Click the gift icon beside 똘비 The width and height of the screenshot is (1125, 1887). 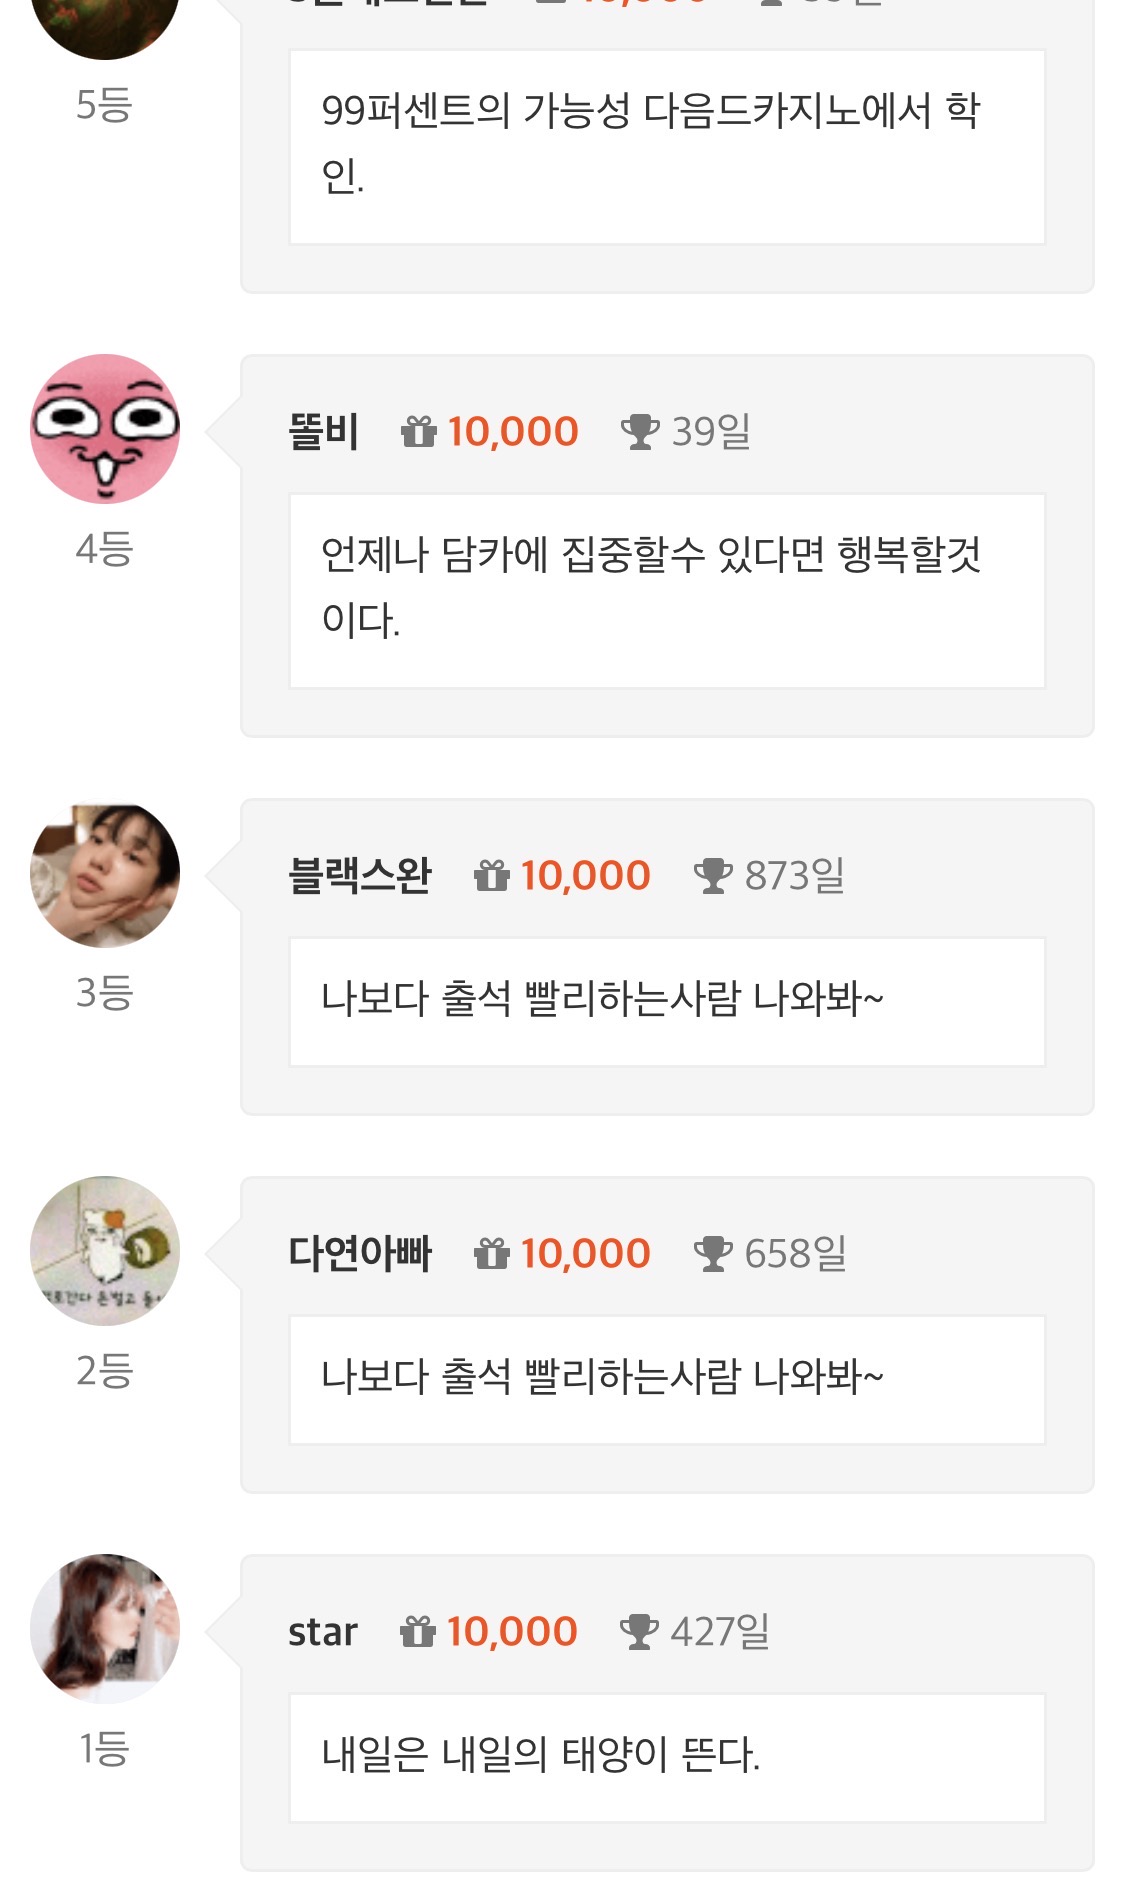coord(418,432)
